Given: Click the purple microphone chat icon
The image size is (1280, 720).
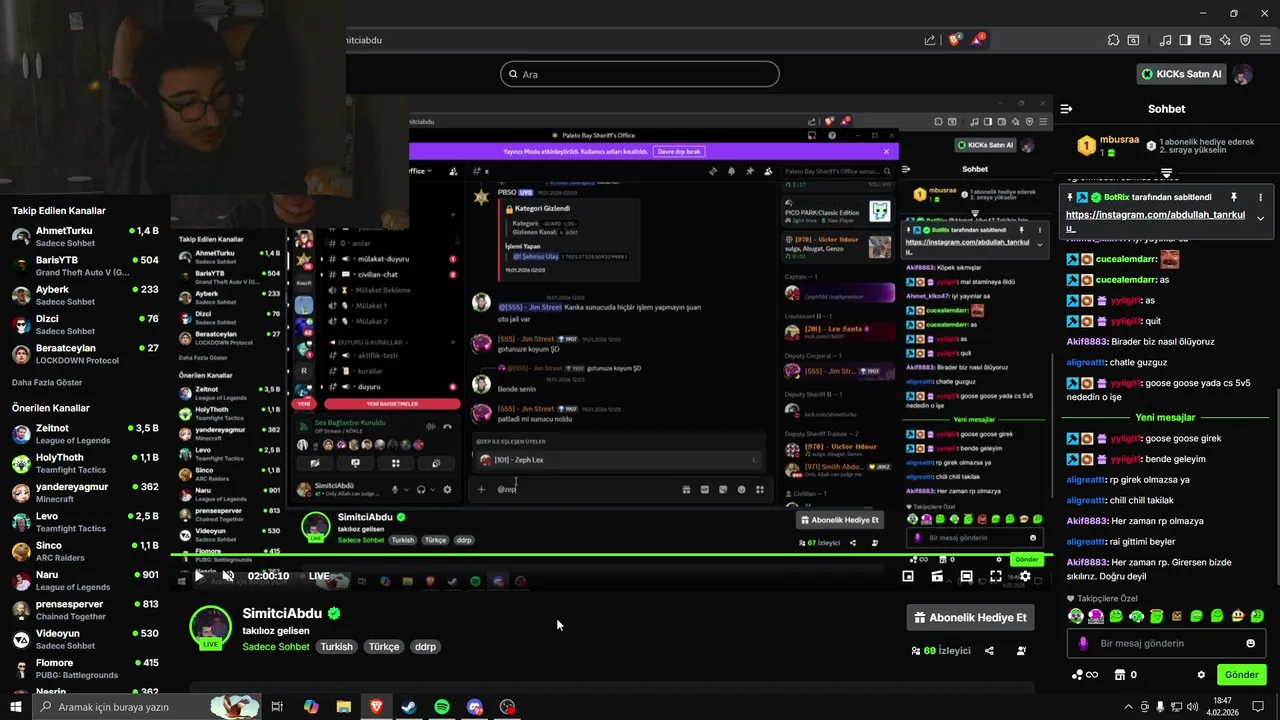Looking at the screenshot, I should coord(1082,643).
